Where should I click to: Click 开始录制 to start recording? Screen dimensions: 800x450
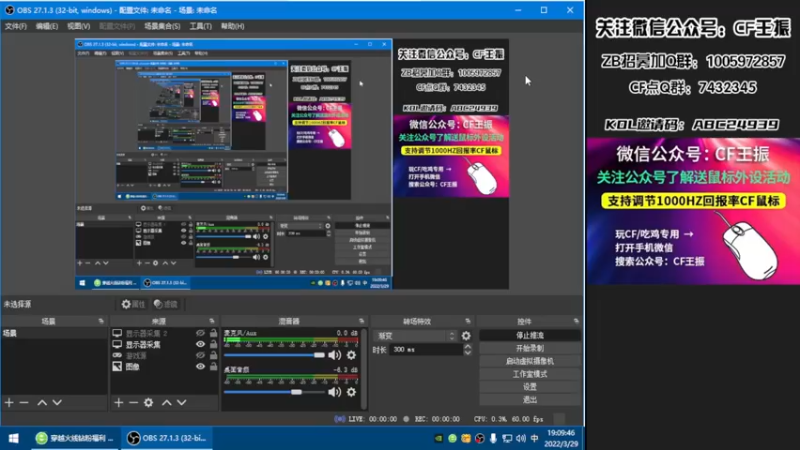[x=530, y=348]
